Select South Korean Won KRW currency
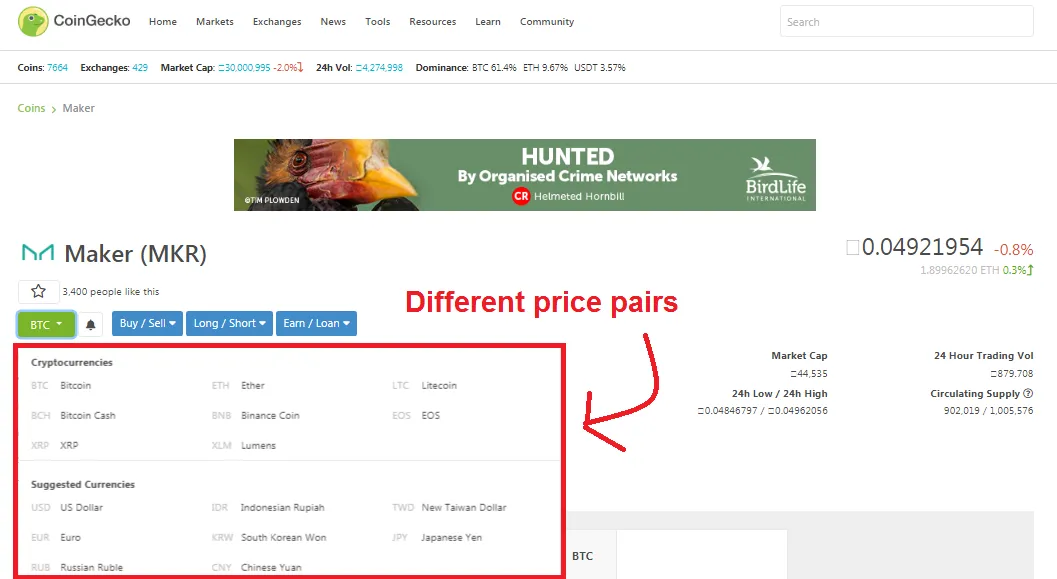The image size is (1057, 579). (x=269, y=537)
